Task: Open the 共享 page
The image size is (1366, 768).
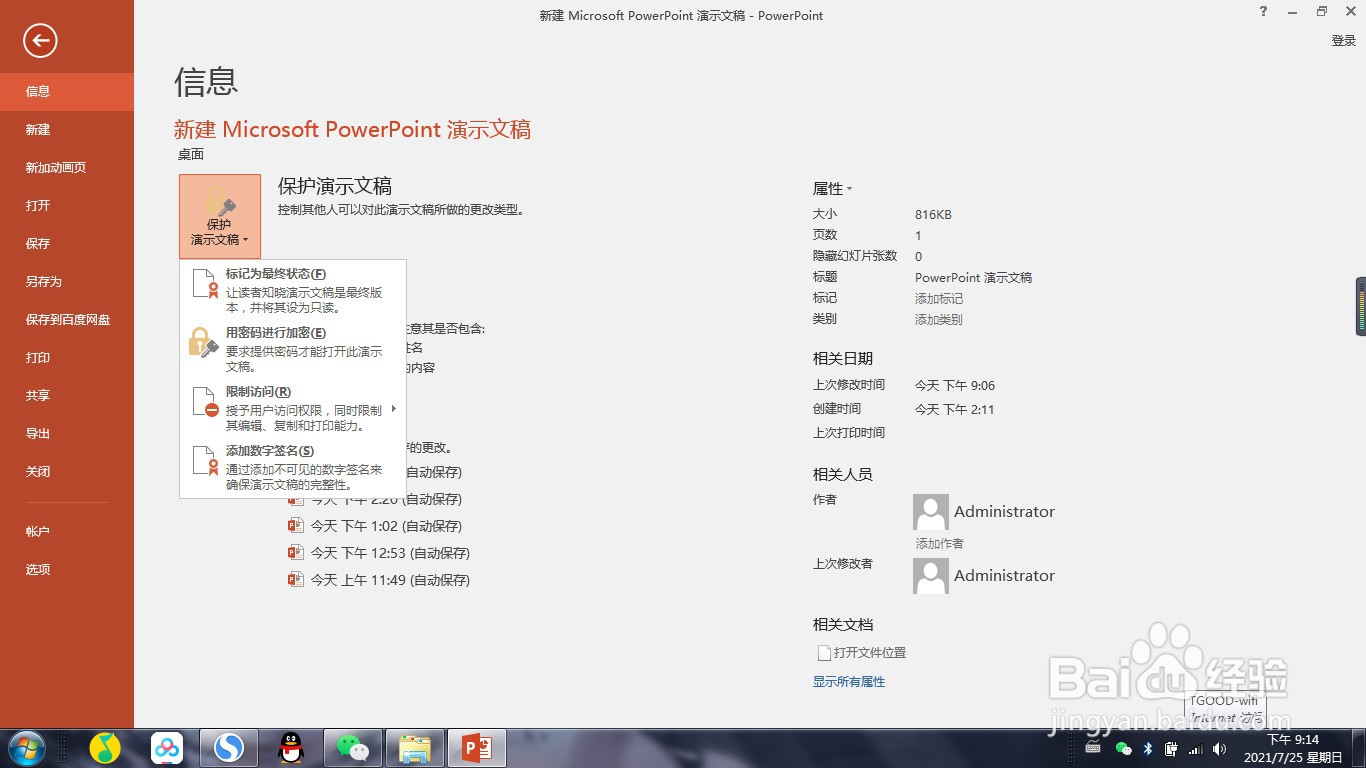Action: click(x=67, y=395)
